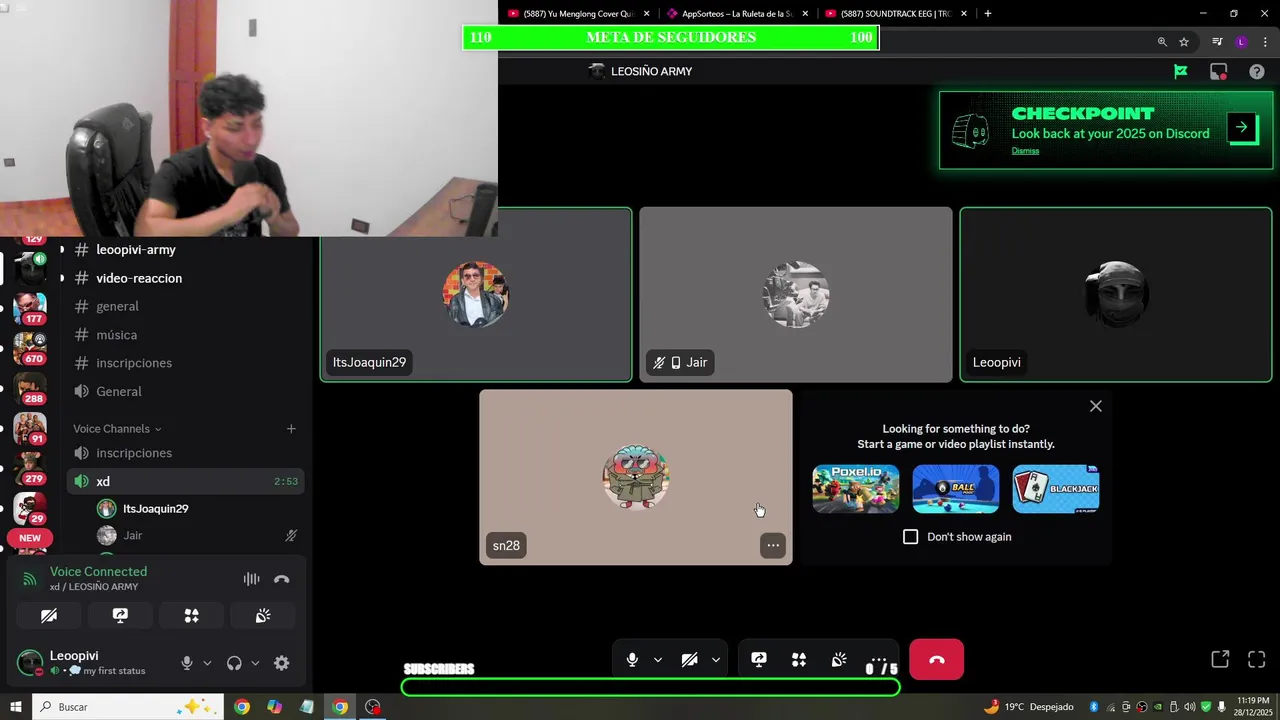Open the server with 177 badge

30,309
